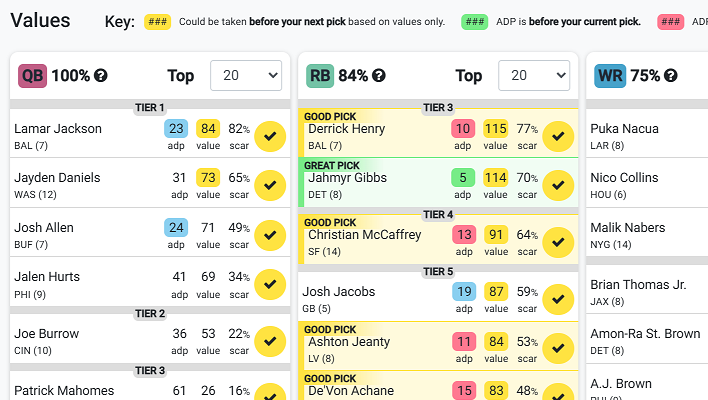Screen dimensions: 708x400
Task: Open the QB Top 20 dropdown
Action: tap(246, 76)
